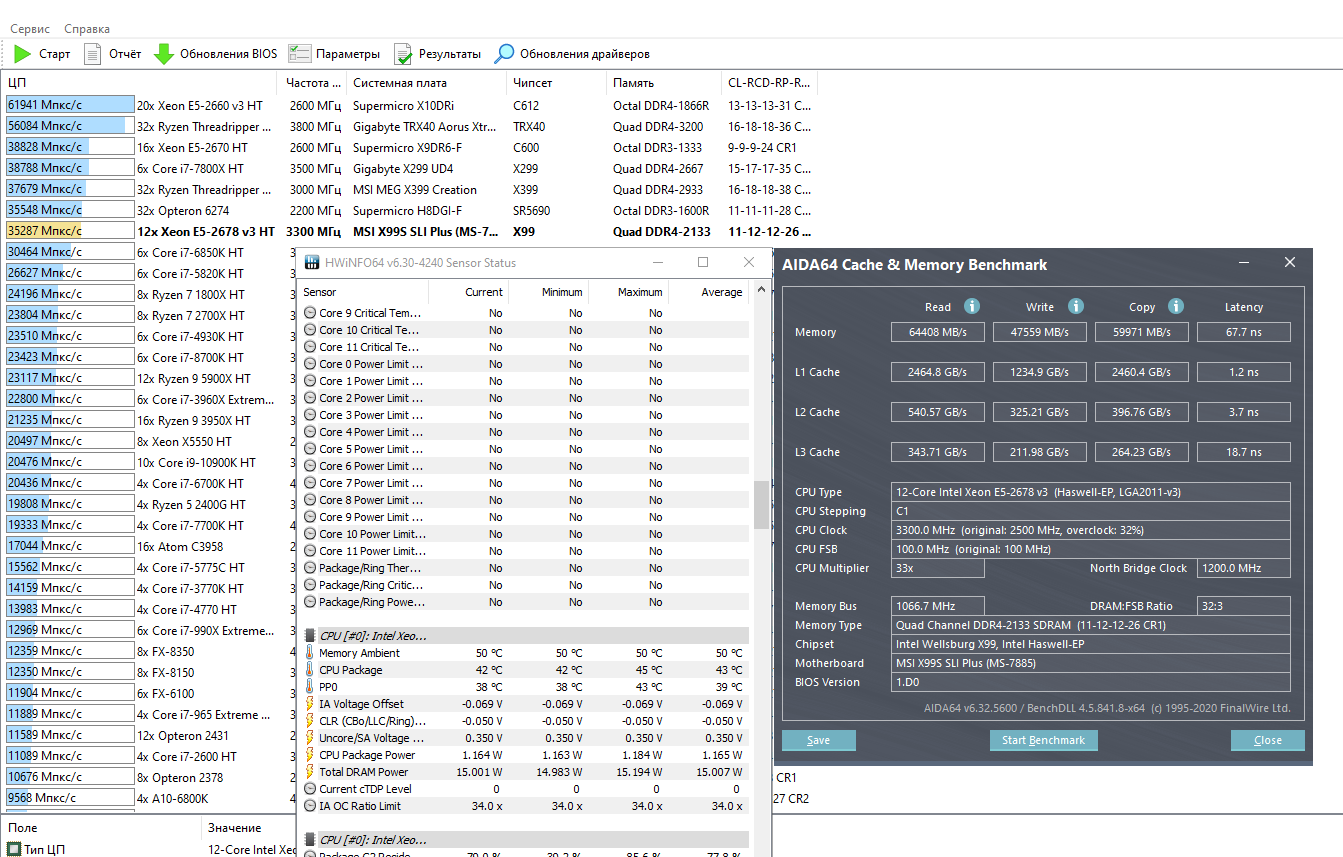
Task: Launch Обновления BIOS via green arrow icon
Action: pos(164,54)
